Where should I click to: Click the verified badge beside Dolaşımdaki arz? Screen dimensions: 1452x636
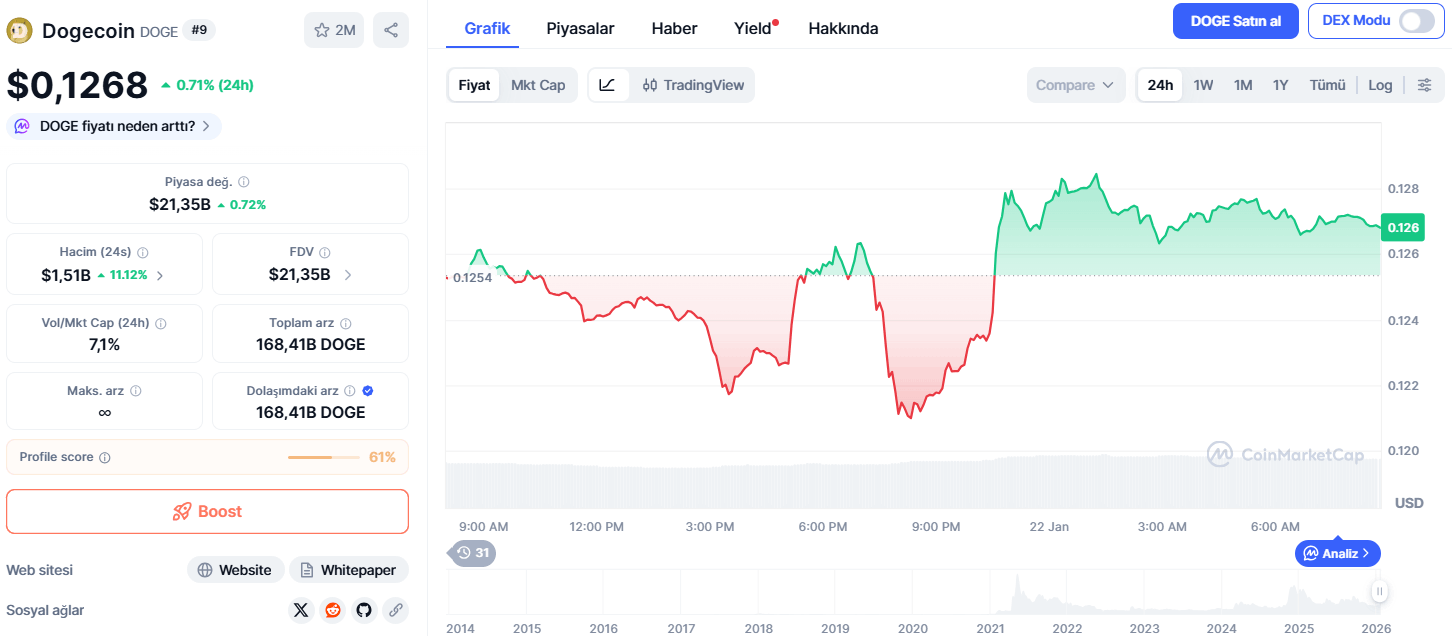(367, 391)
